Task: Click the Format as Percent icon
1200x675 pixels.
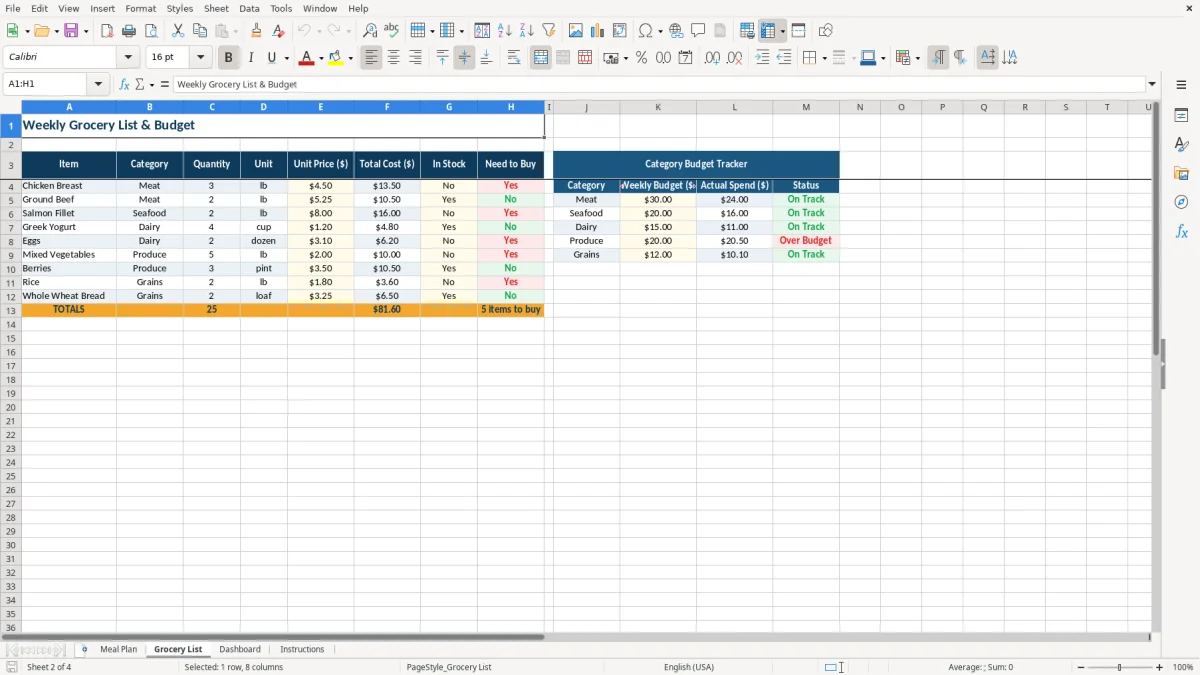Action: tap(641, 58)
